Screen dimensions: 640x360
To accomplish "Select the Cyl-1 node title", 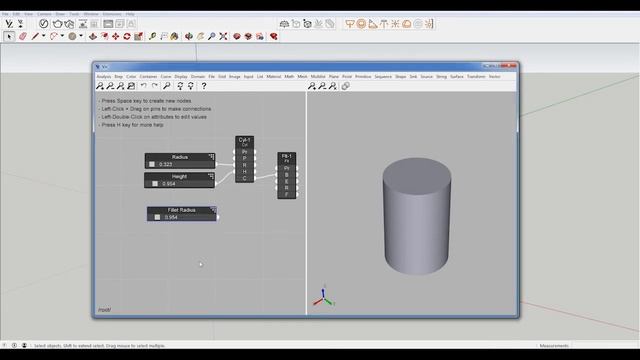I will tap(244, 140).
